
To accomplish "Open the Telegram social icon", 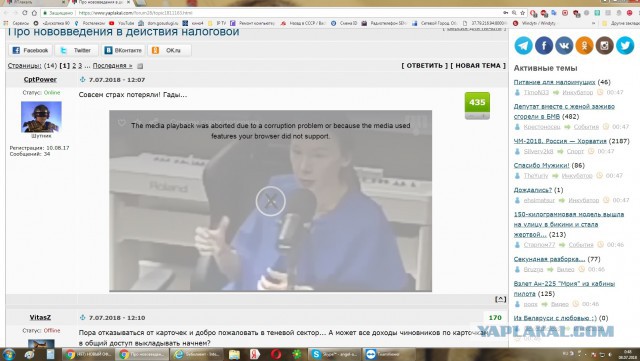I will click(x=523, y=45).
